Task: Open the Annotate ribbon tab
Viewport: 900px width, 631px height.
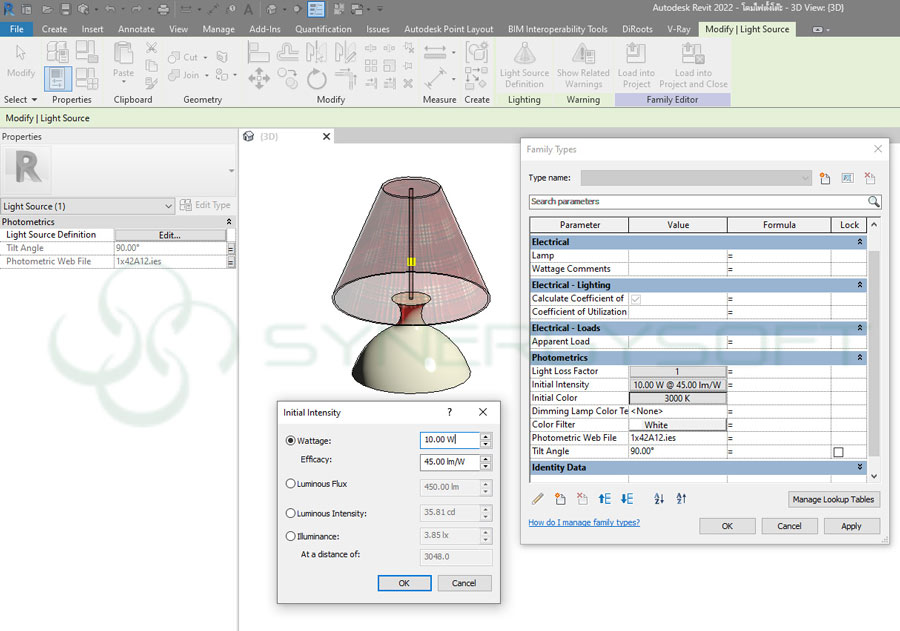Action: [x=136, y=29]
